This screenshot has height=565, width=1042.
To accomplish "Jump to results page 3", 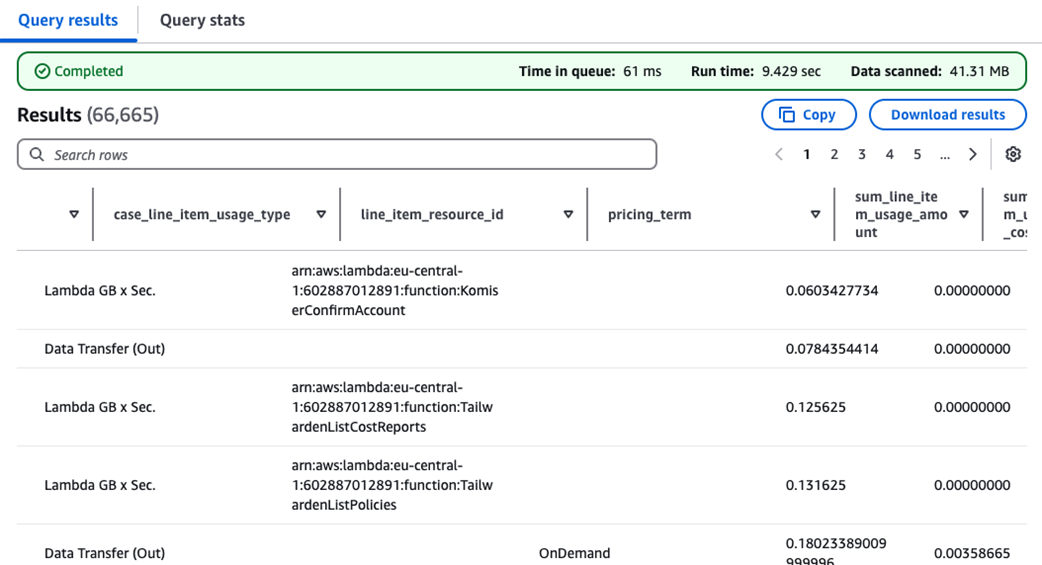I will (861, 154).
